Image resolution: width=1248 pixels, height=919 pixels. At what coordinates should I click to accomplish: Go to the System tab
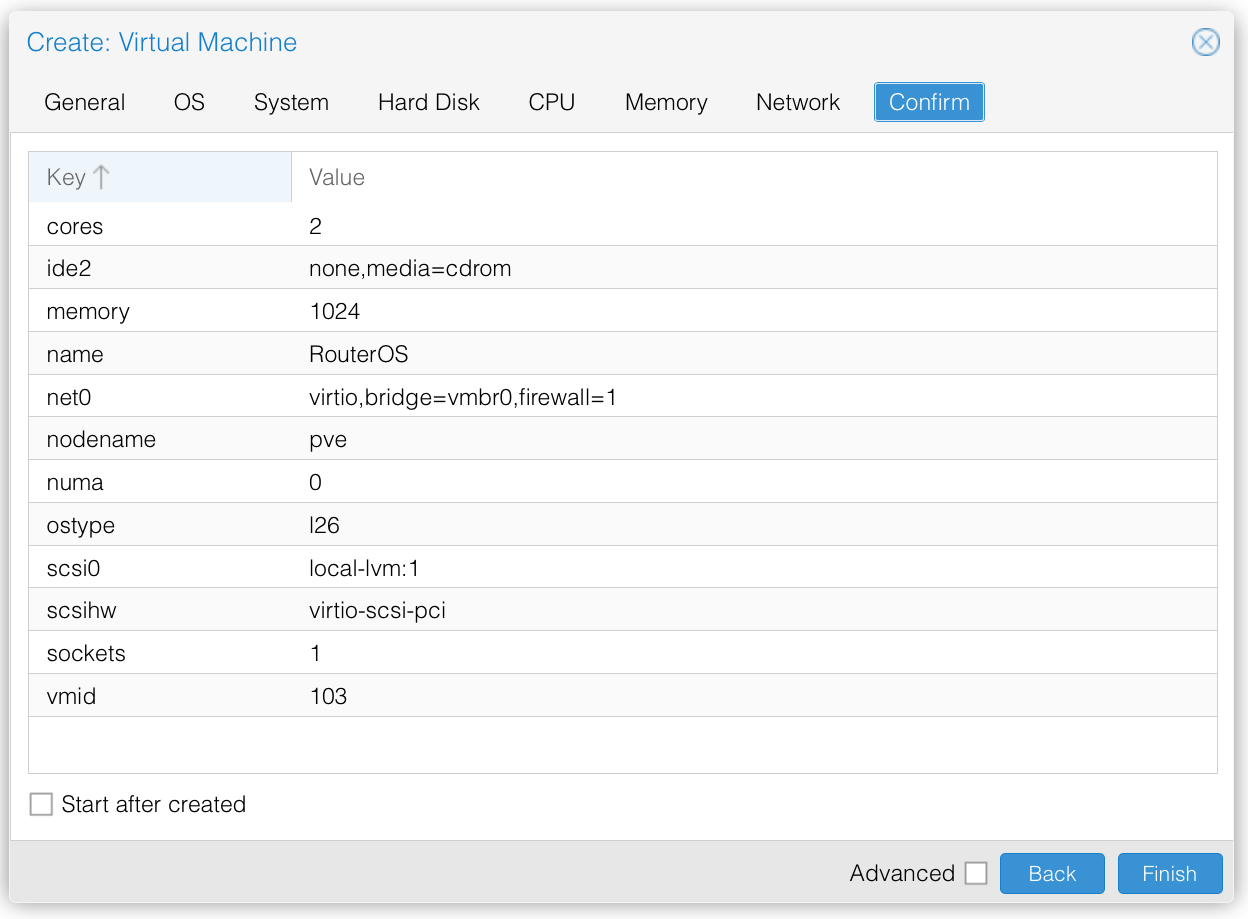[x=291, y=102]
